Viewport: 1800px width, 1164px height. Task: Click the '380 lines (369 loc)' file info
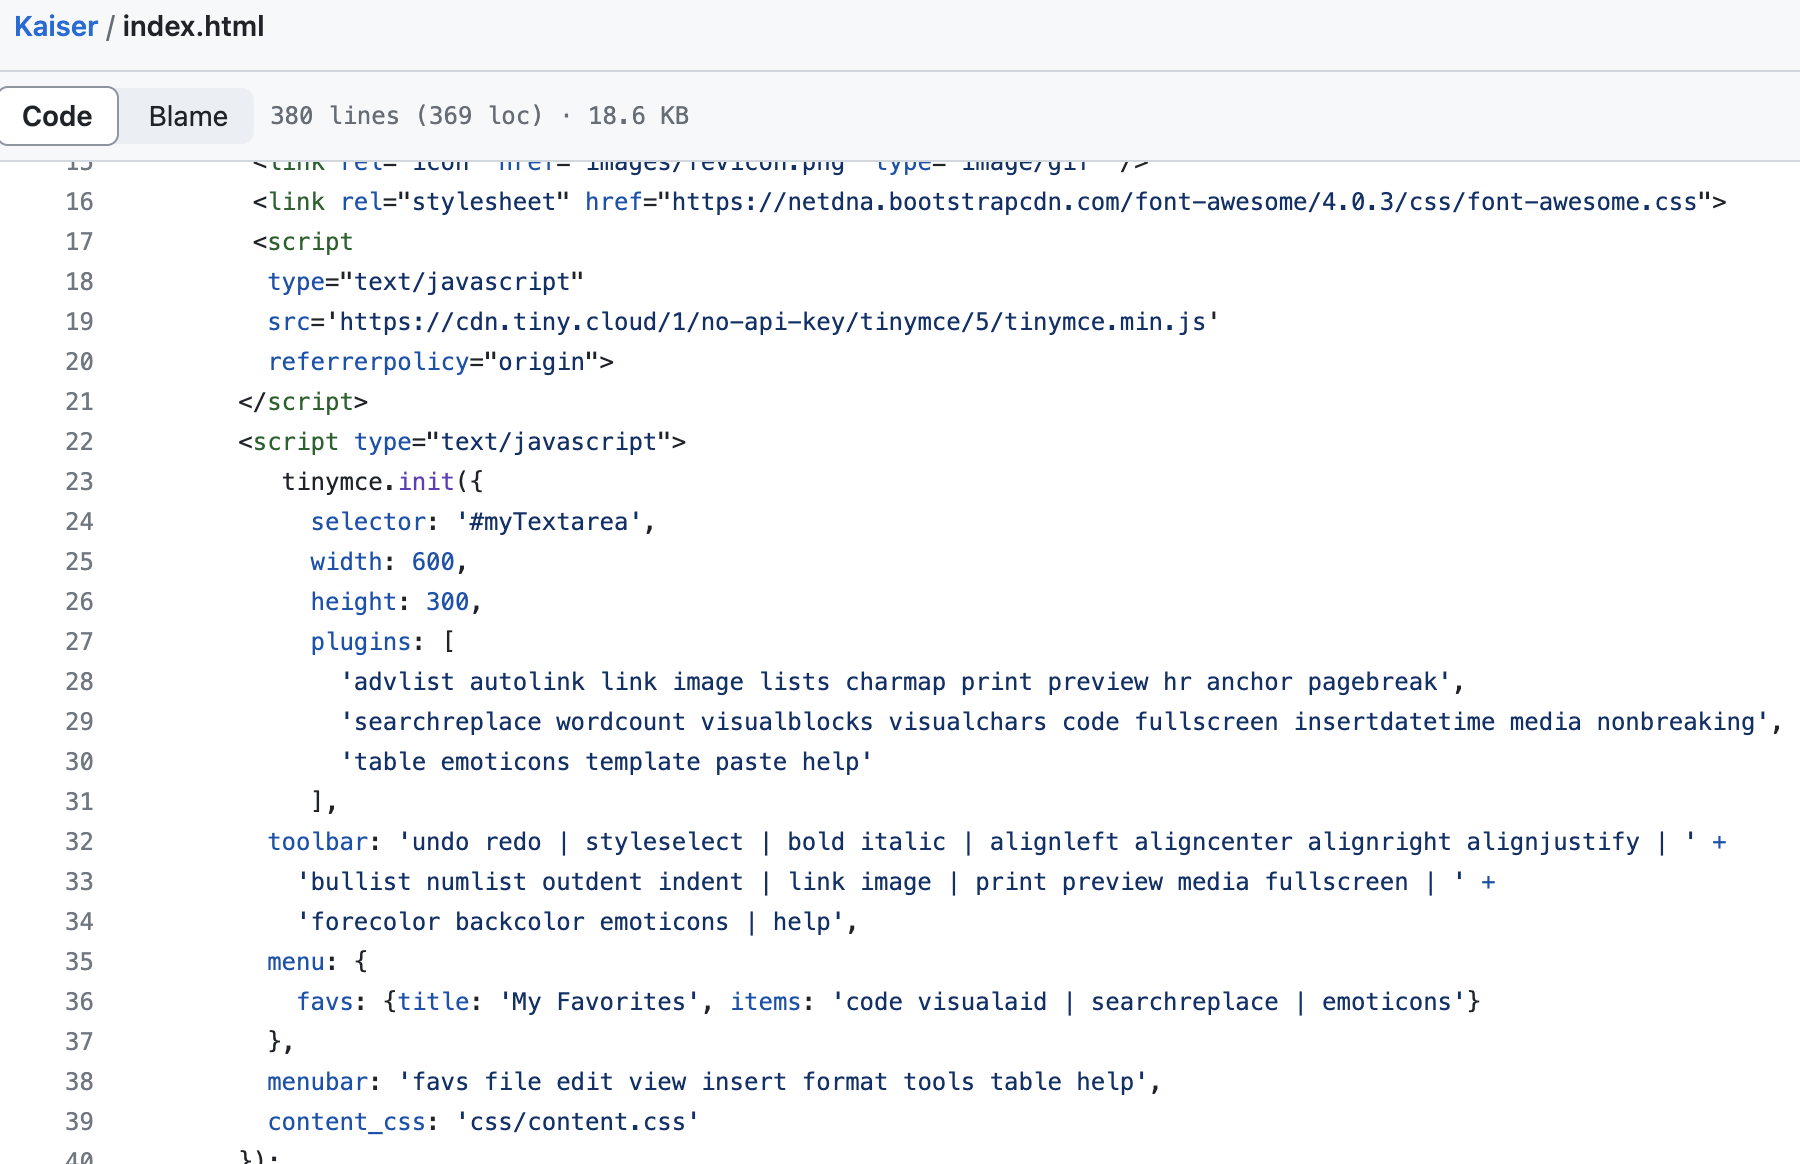406,116
